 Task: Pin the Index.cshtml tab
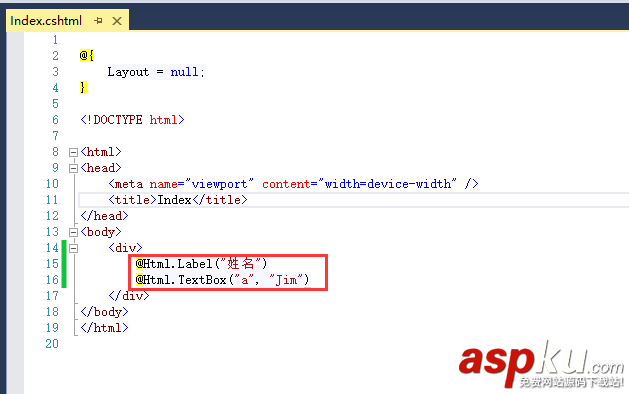(x=98, y=20)
